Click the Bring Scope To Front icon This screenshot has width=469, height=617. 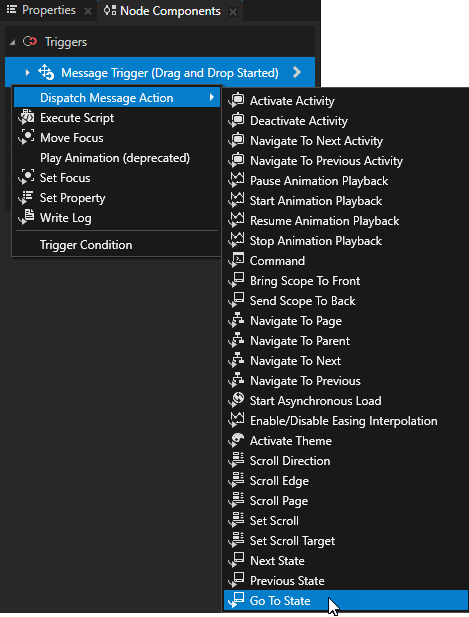(237, 281)
